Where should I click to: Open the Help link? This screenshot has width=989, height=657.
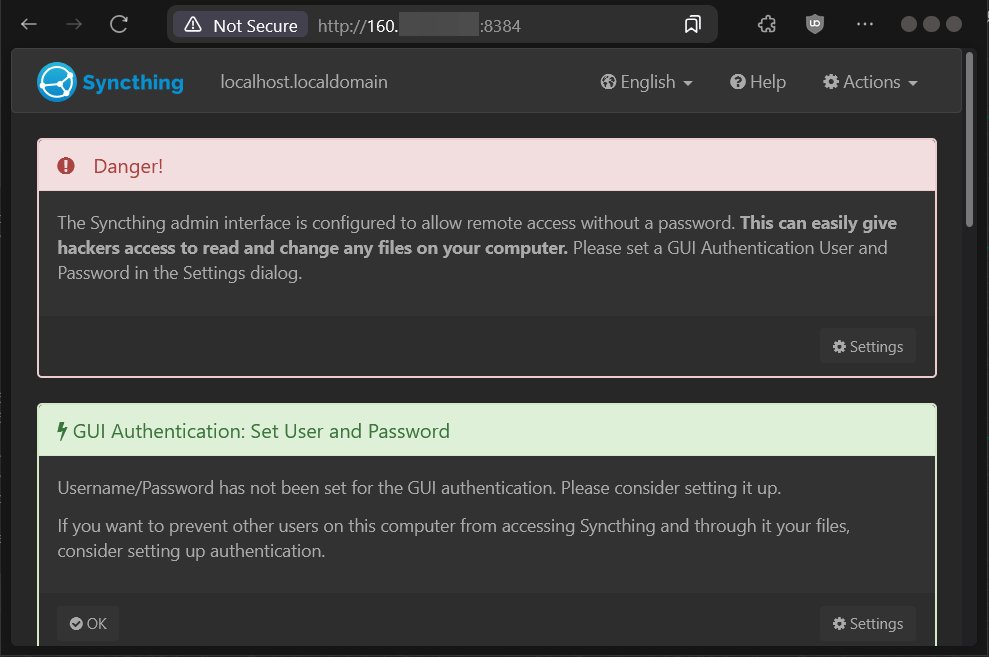click(758, 82)
